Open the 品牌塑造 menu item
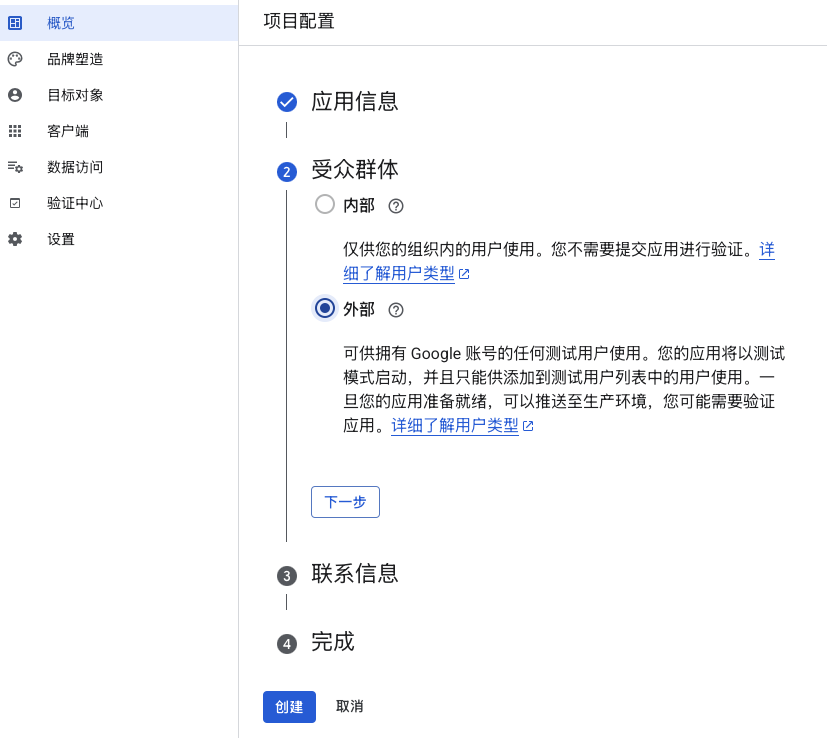Viewport: 827px width, 738px height. click(119, 59)
